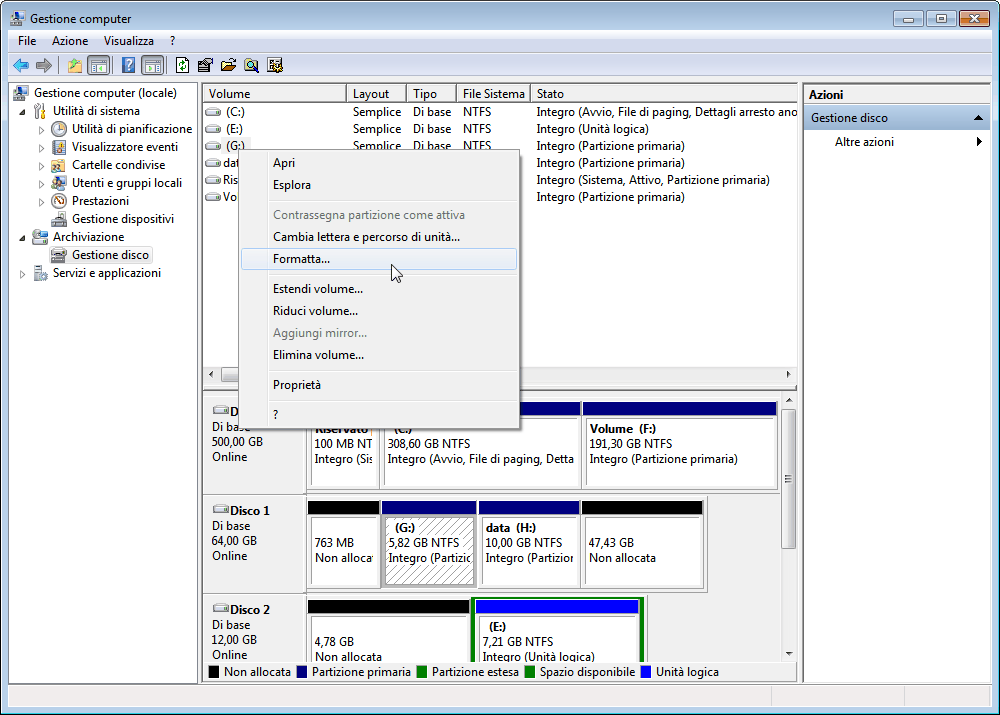Click the blue Help question mark icon

[128, 65]
